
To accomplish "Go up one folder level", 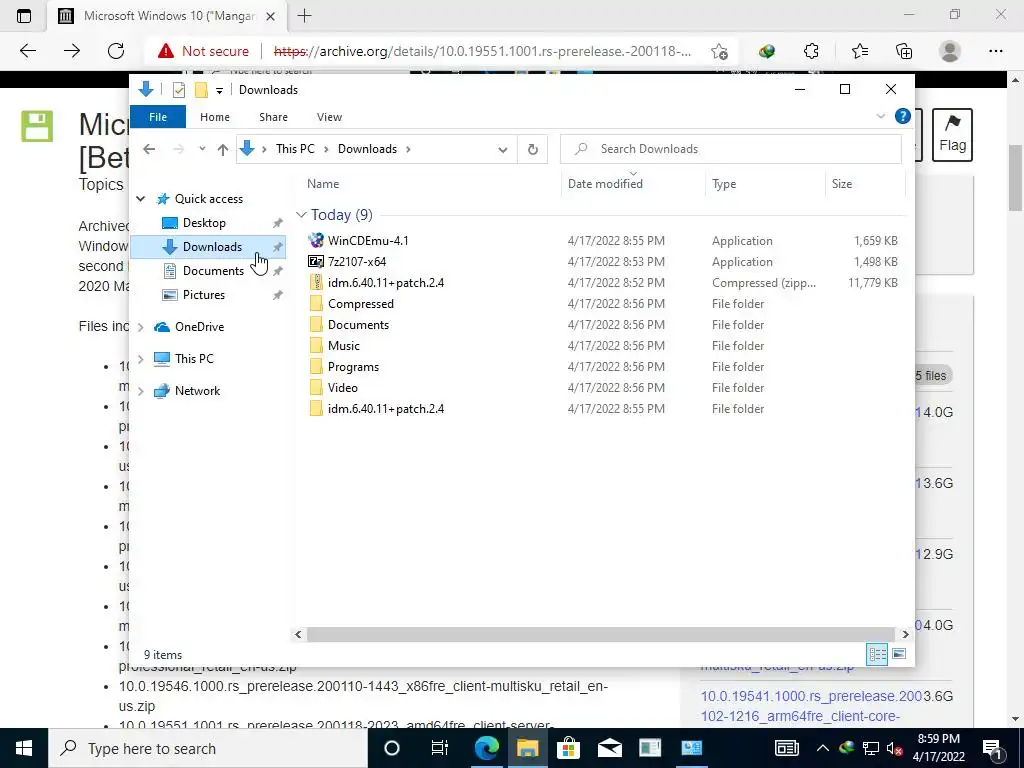I will 223,150.
